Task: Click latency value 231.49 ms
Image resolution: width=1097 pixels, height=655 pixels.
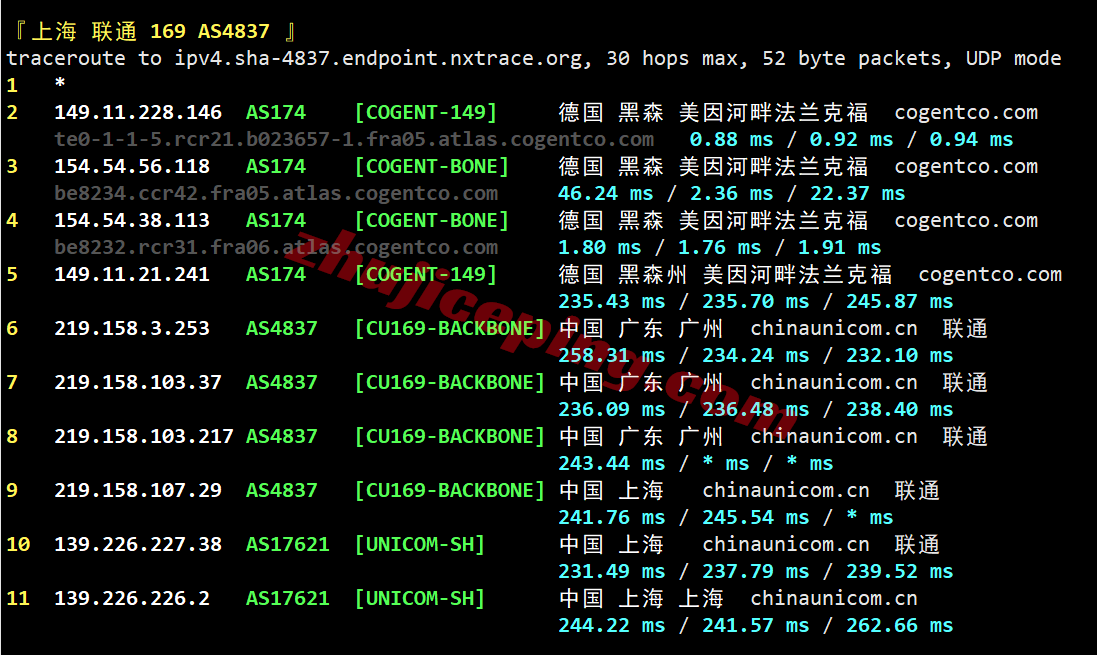Action: [611, 571]
